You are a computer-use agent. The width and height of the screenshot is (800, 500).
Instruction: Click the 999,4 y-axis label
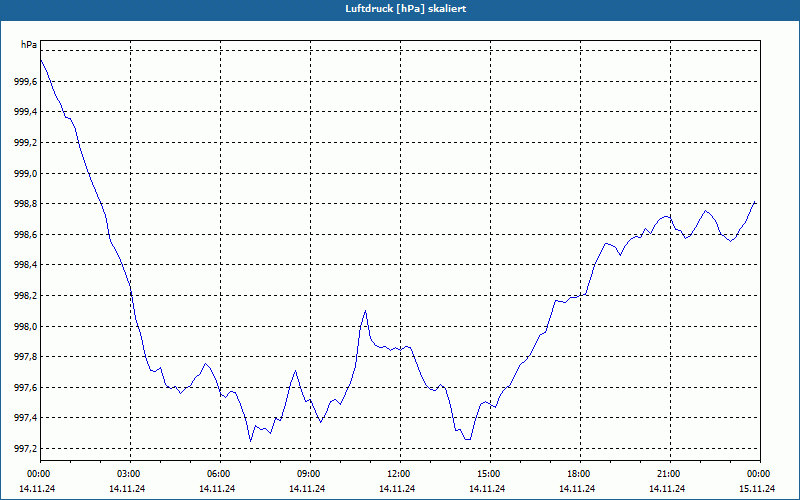[x=26, y=112]
